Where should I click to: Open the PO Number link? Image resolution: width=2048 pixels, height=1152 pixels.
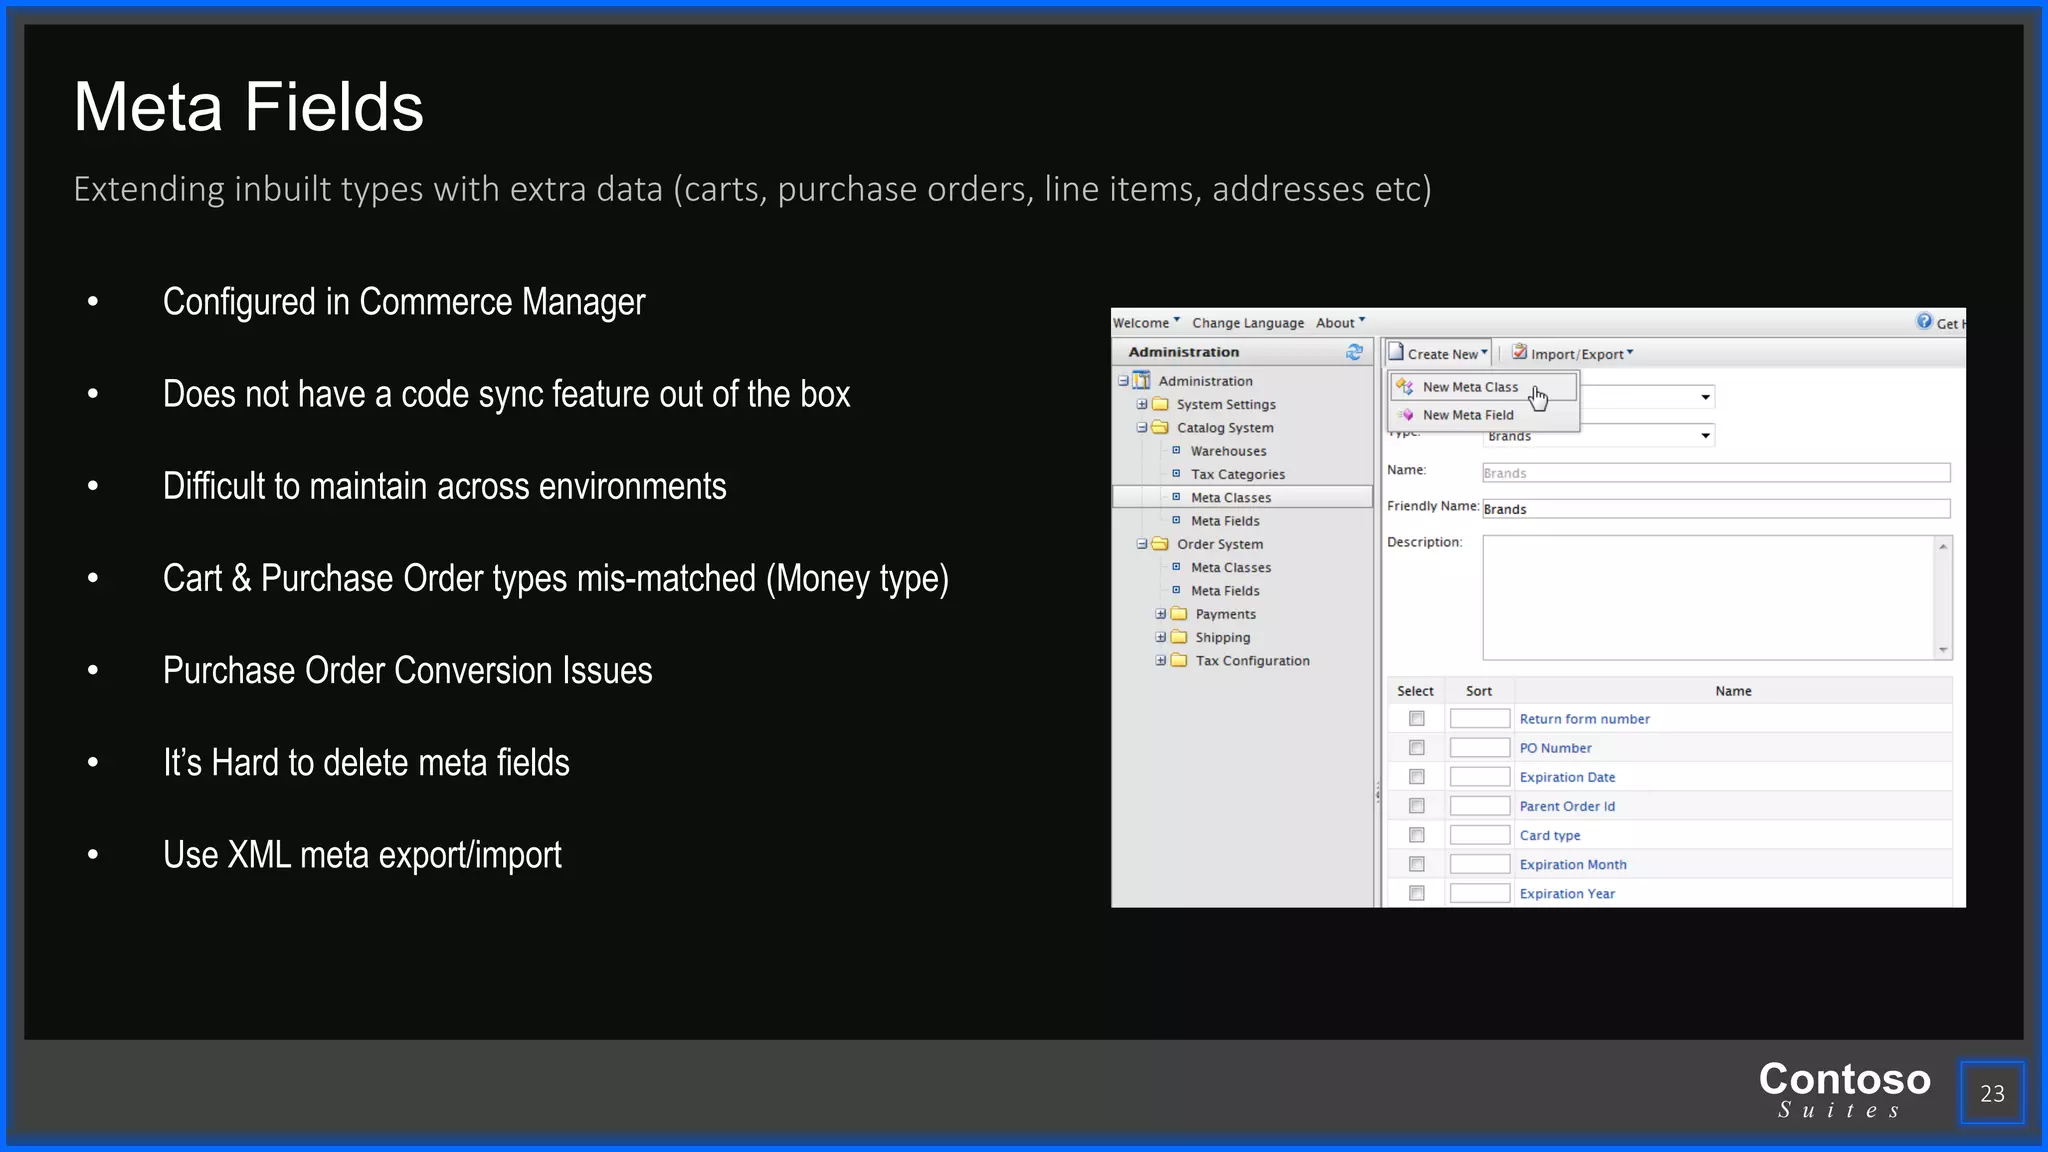pos(1555,748)
